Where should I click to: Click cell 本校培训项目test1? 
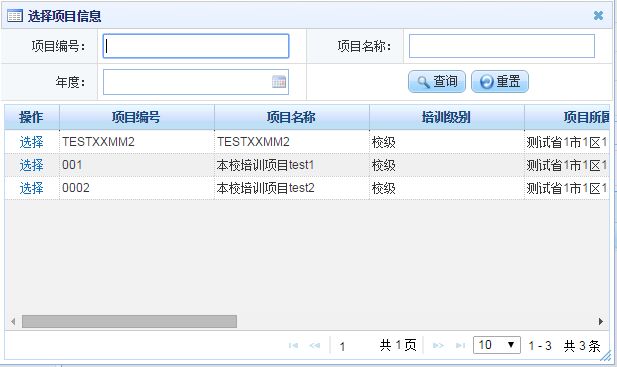point(292,165)
